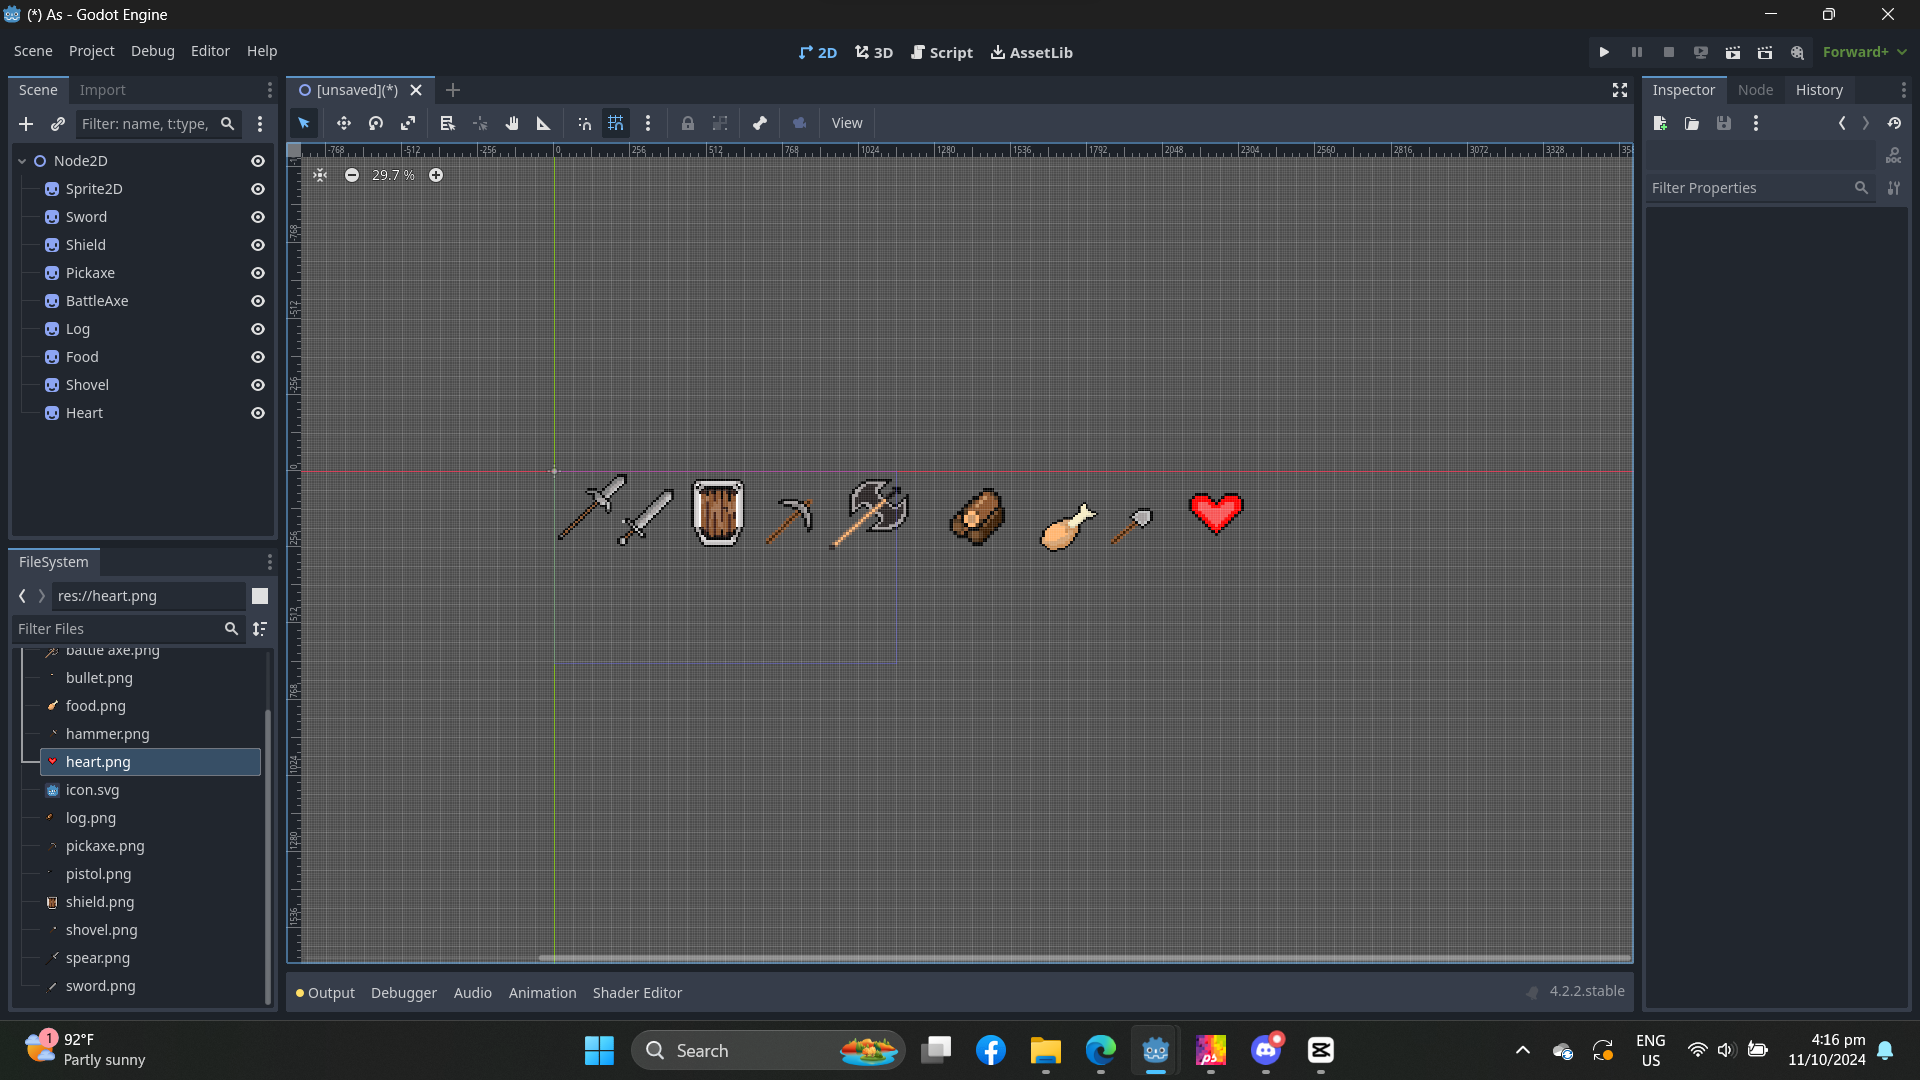Open the Forward+ renderer dropdown
1920x1080 pixels.
(1864, 52)
